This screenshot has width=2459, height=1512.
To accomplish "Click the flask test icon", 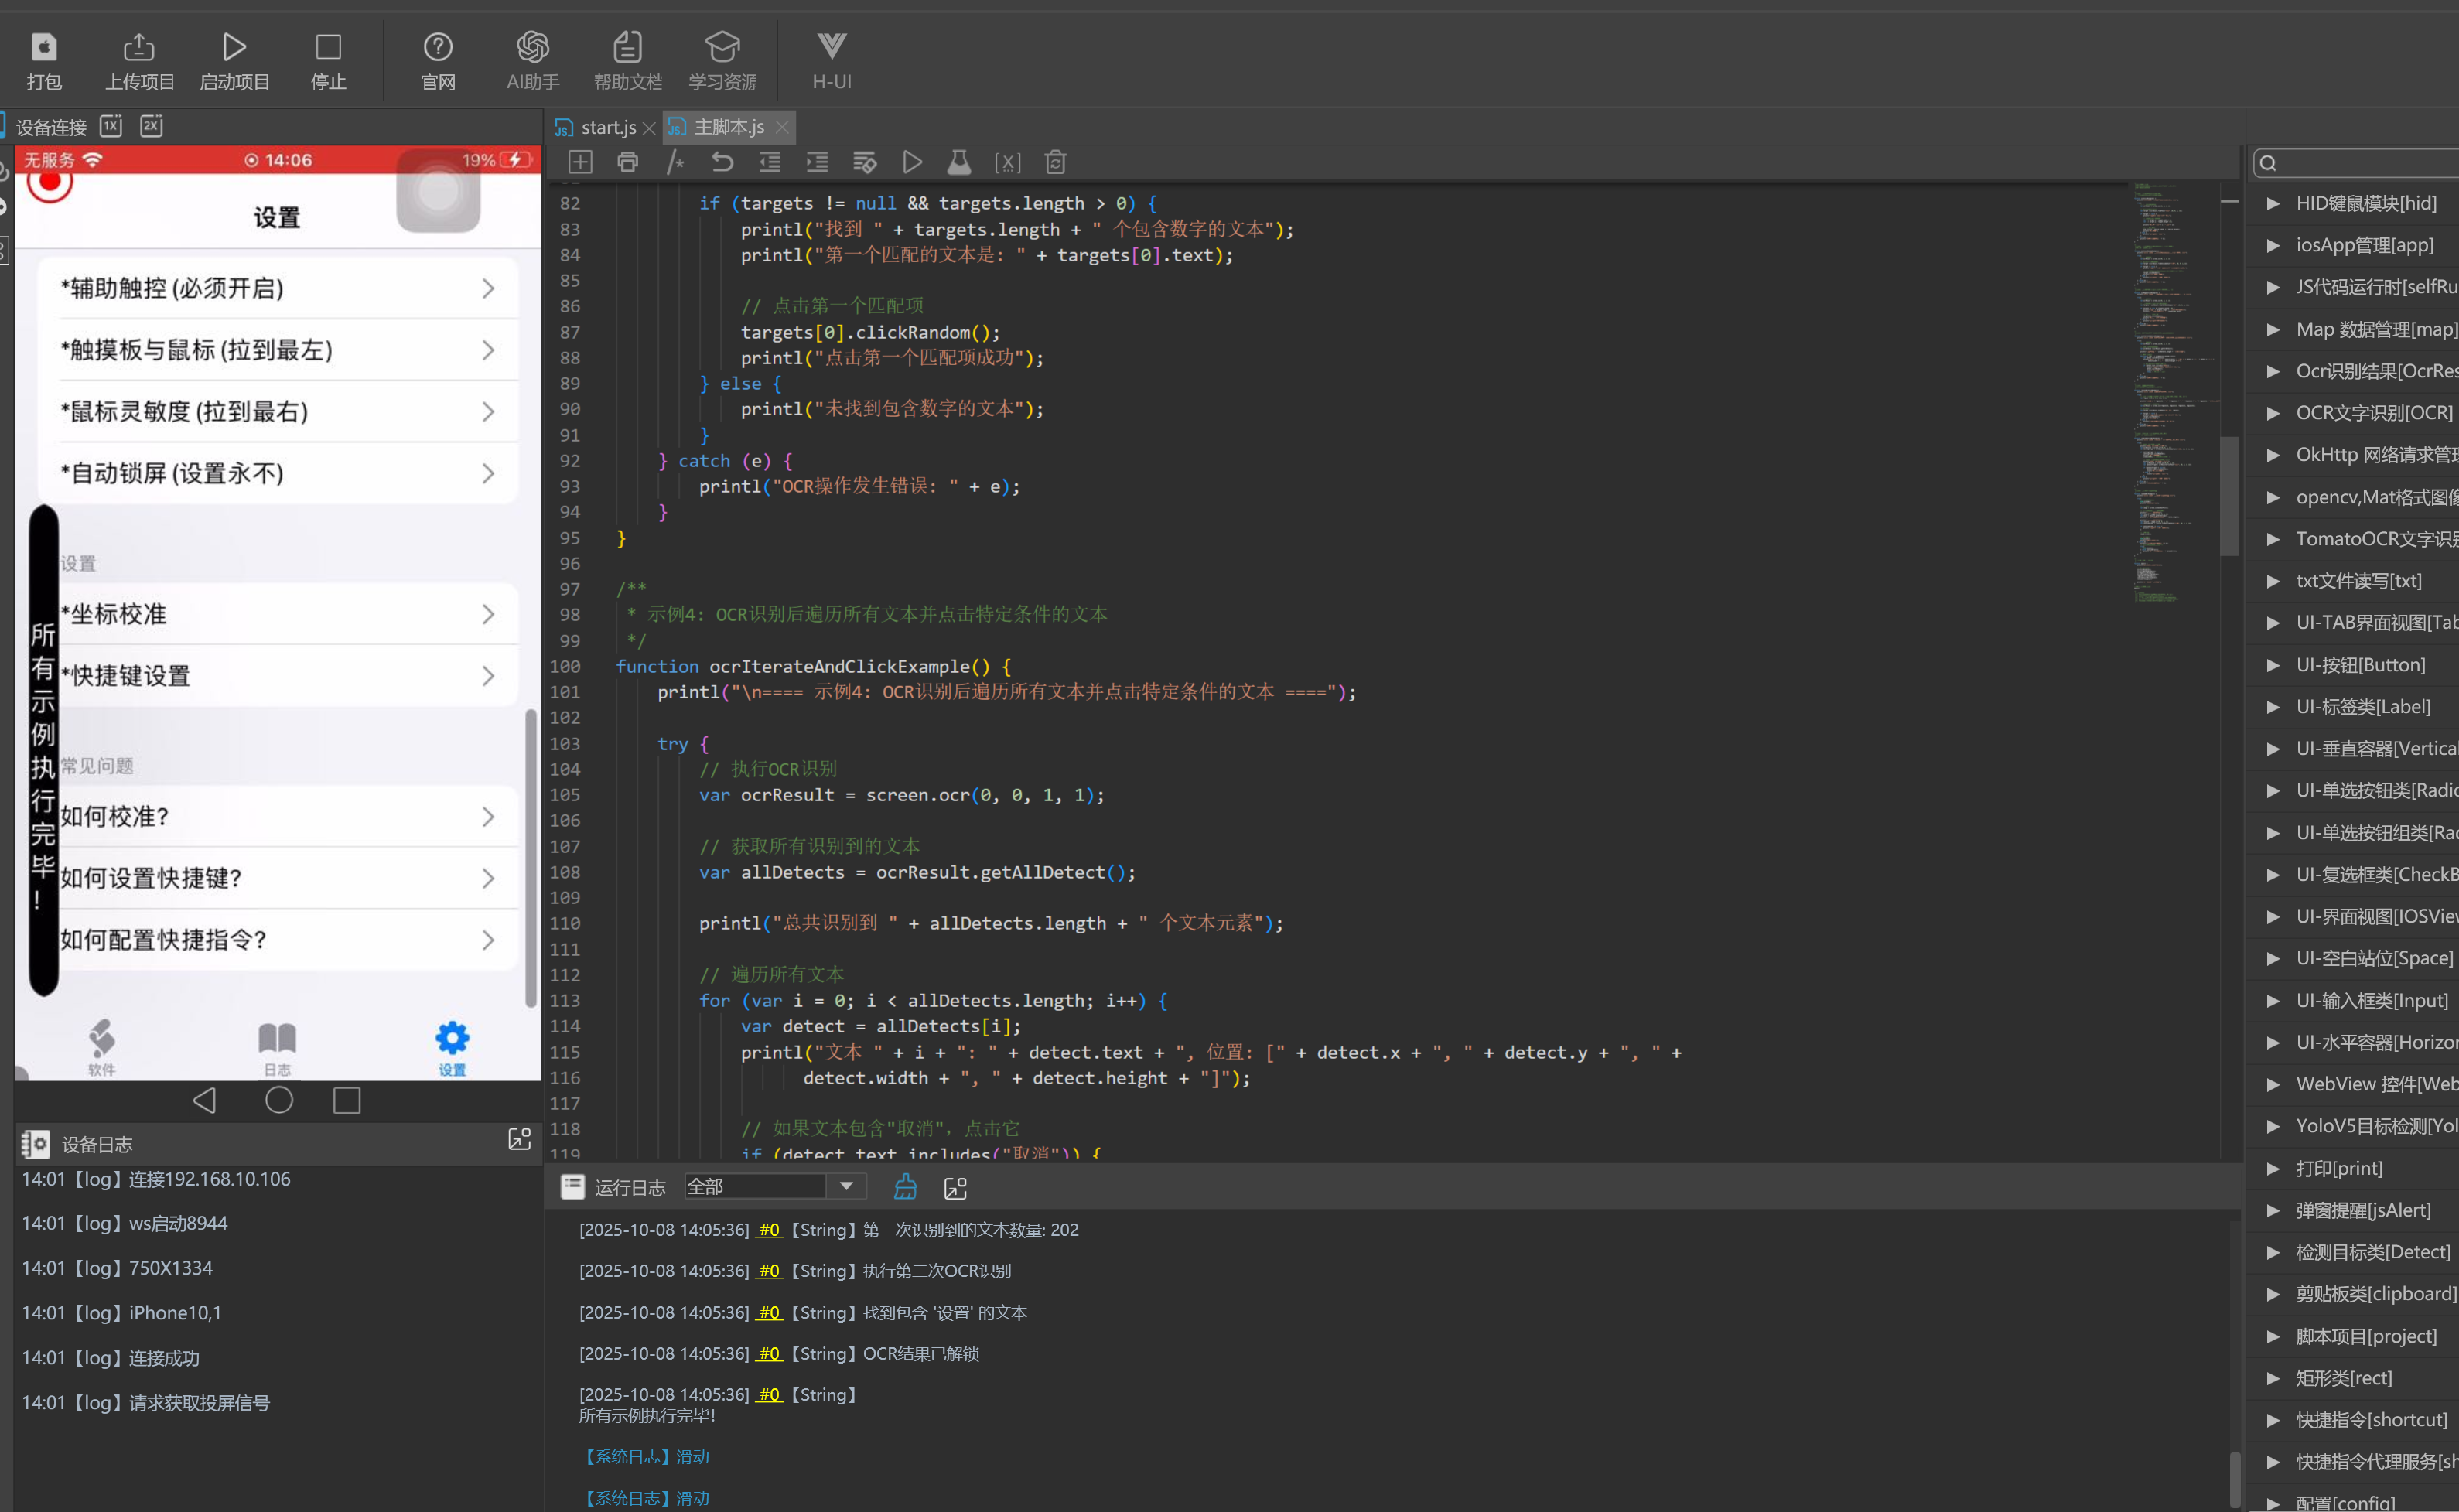I will (958, 162).
